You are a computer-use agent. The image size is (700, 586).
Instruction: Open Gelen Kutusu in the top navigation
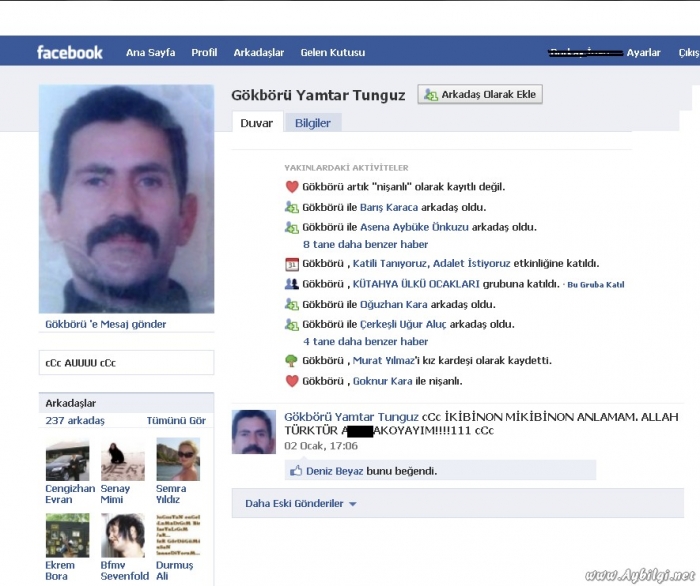(333, 52)
